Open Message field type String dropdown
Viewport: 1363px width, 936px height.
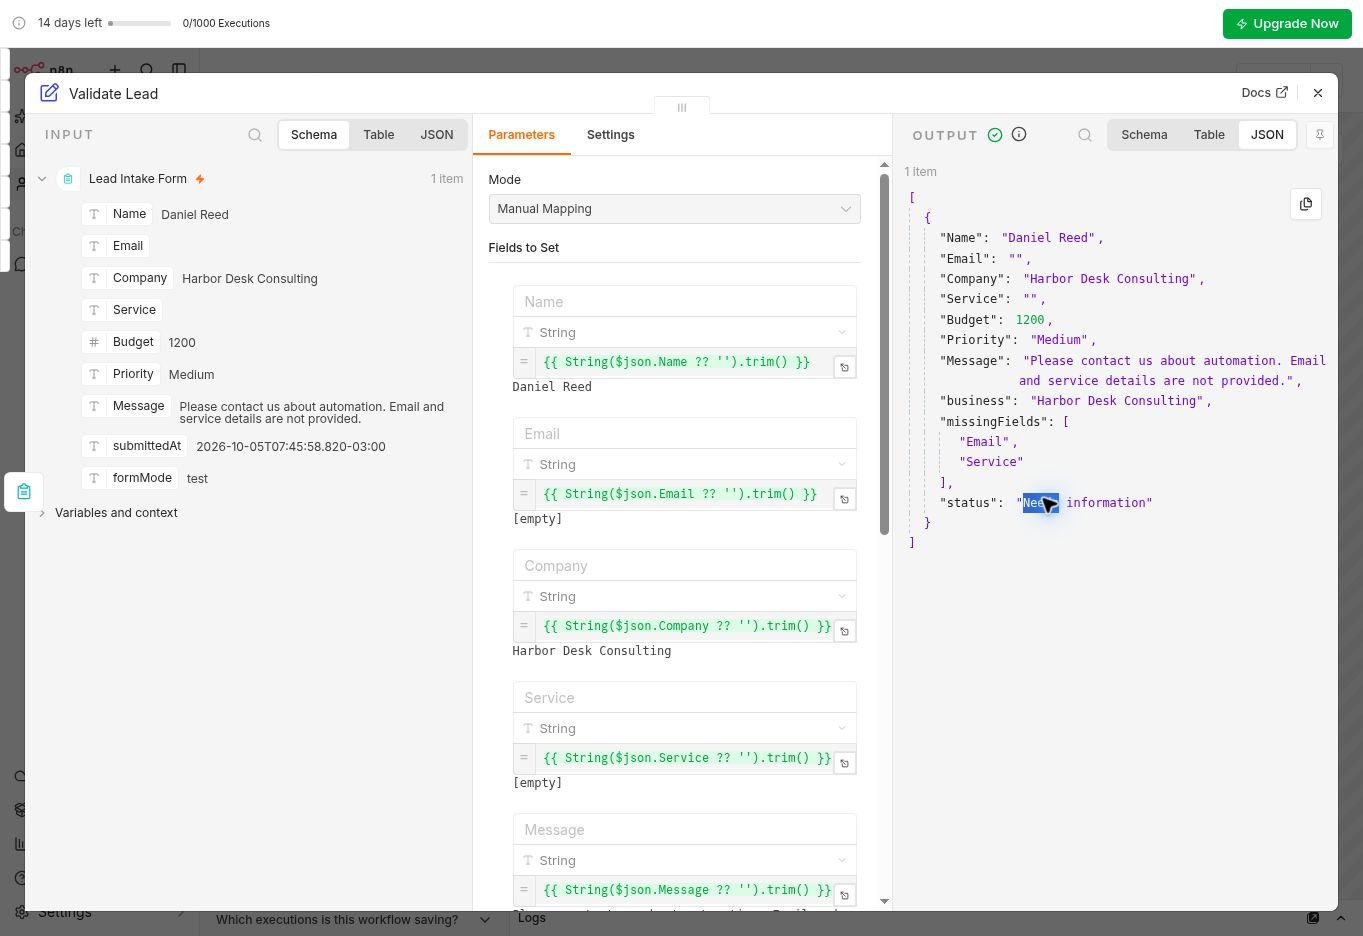(x=684, y=861)
